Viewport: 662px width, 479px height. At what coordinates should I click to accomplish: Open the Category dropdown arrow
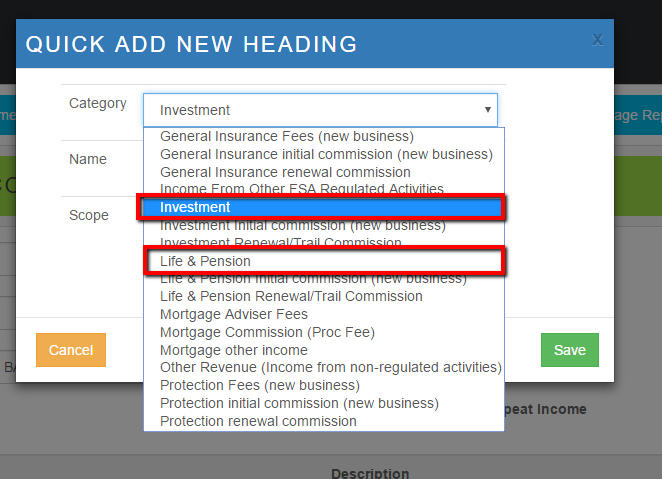pos(487,110)
